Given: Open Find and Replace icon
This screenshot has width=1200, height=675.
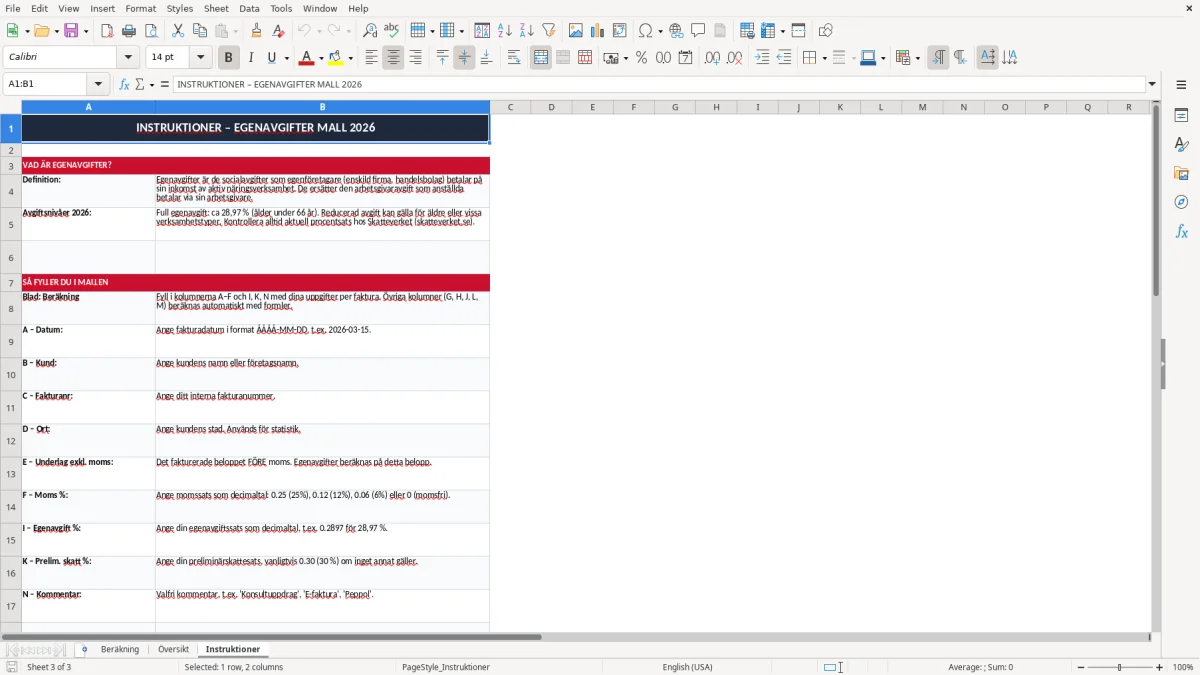Looking at the screenshot, I should [370, 31].
